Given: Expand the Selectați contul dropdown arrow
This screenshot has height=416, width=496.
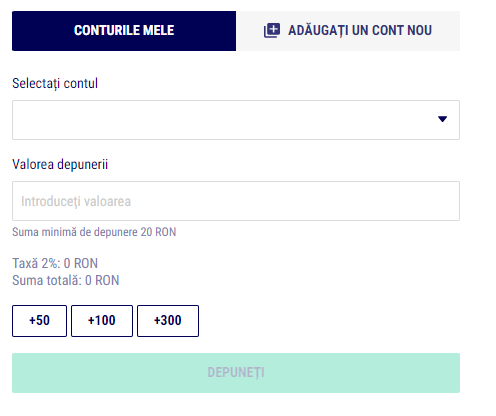Looking at the screenshot, I should pos(442,119).
